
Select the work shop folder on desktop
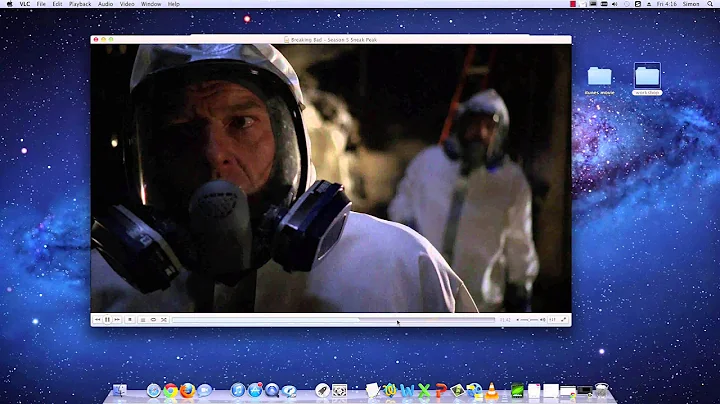click(x=647, y=79)
